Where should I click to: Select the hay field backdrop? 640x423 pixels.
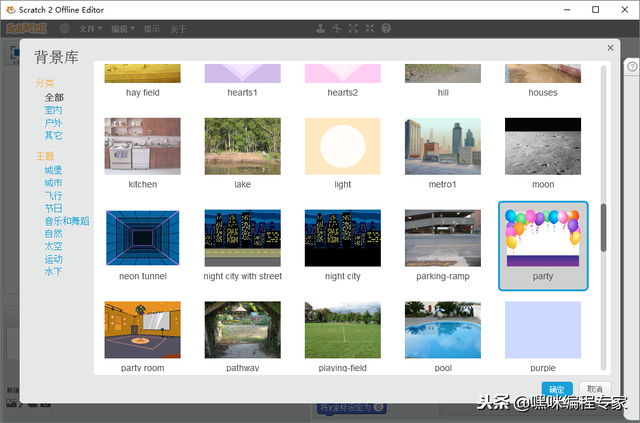pos(142,80)
